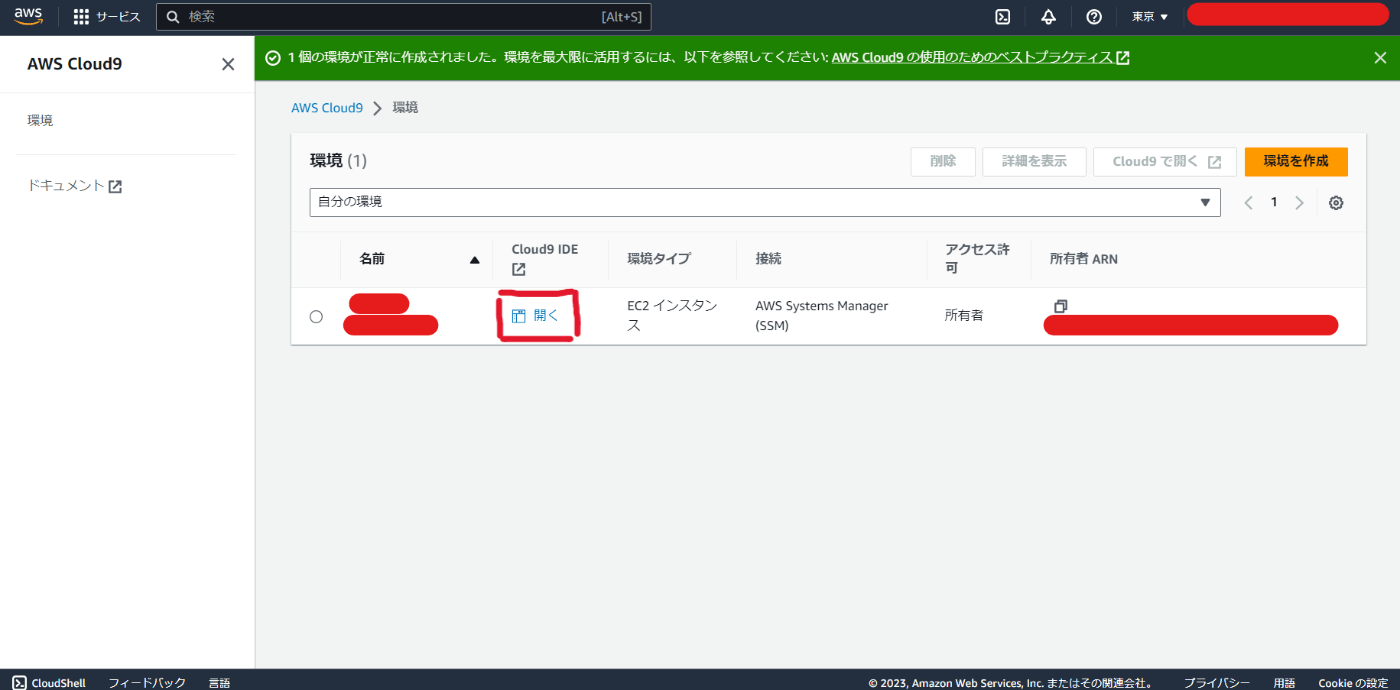Click the 所有者 access cell
The height and width of the screenshot is (690, 1400).
[964, 316]
